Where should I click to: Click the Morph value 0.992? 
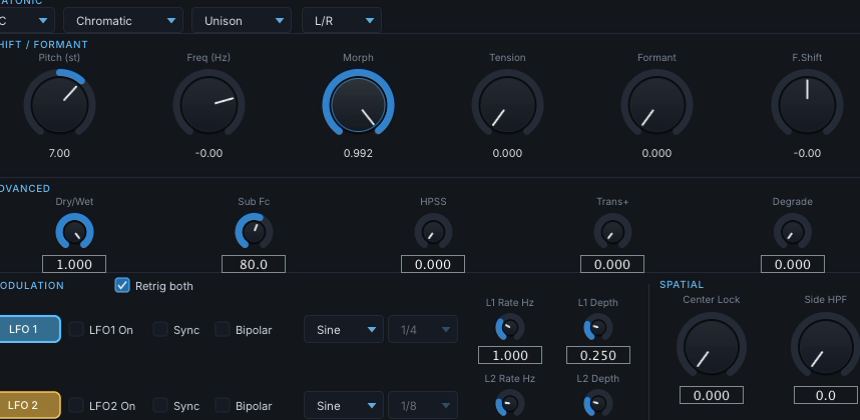tap(358, 154)
